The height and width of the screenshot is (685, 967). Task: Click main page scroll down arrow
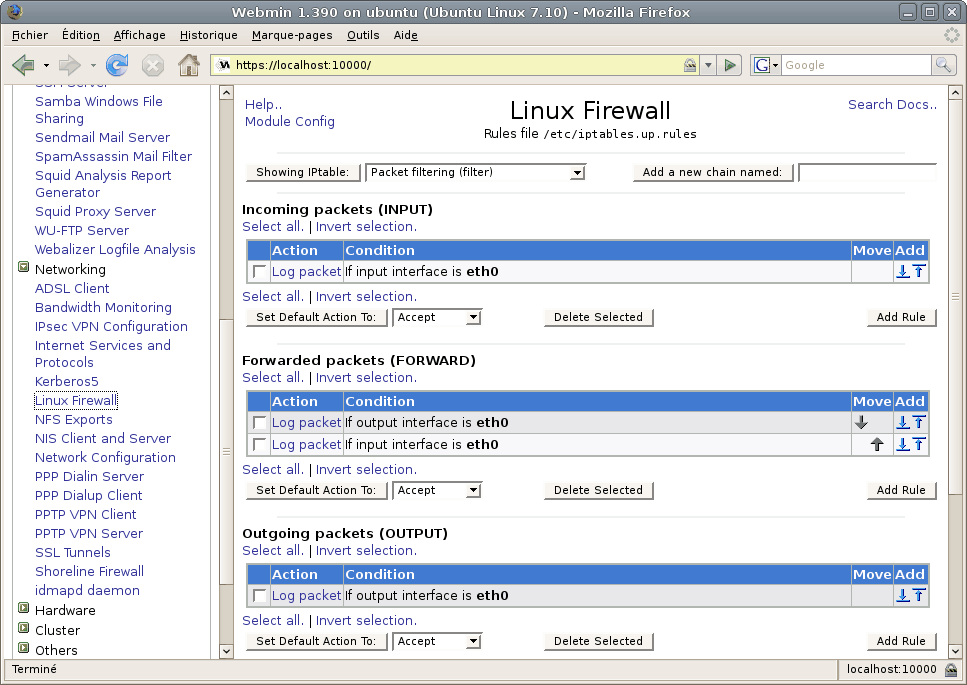[955, 651]
